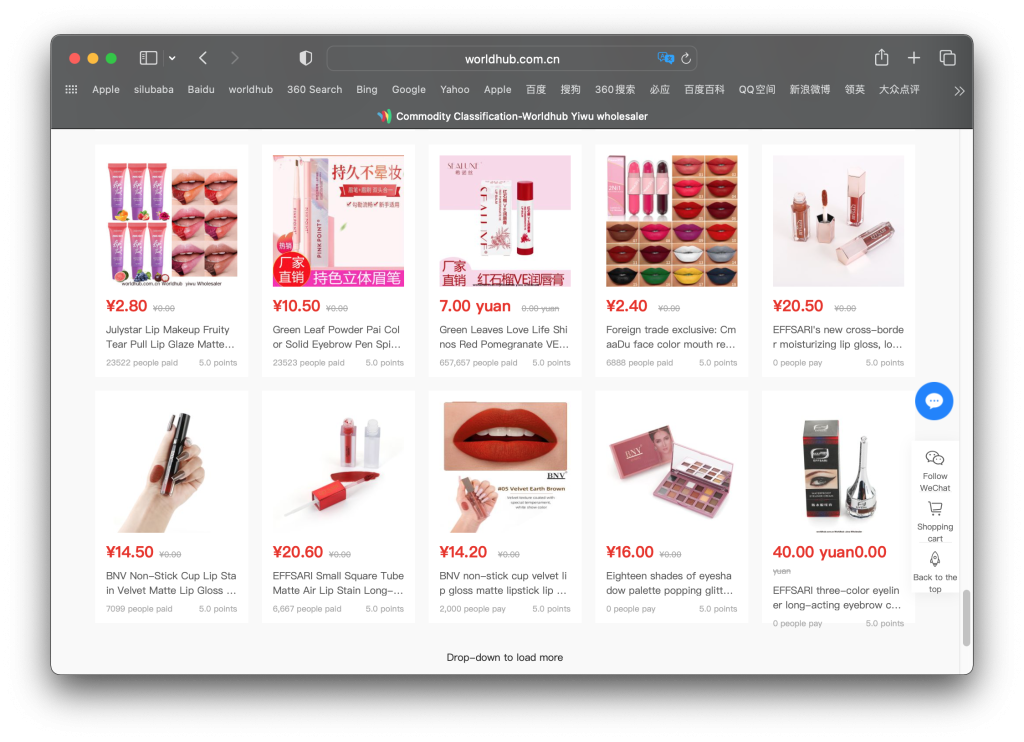Click the privacy shield icon
1024x742 pixels.
pos(306,58)
